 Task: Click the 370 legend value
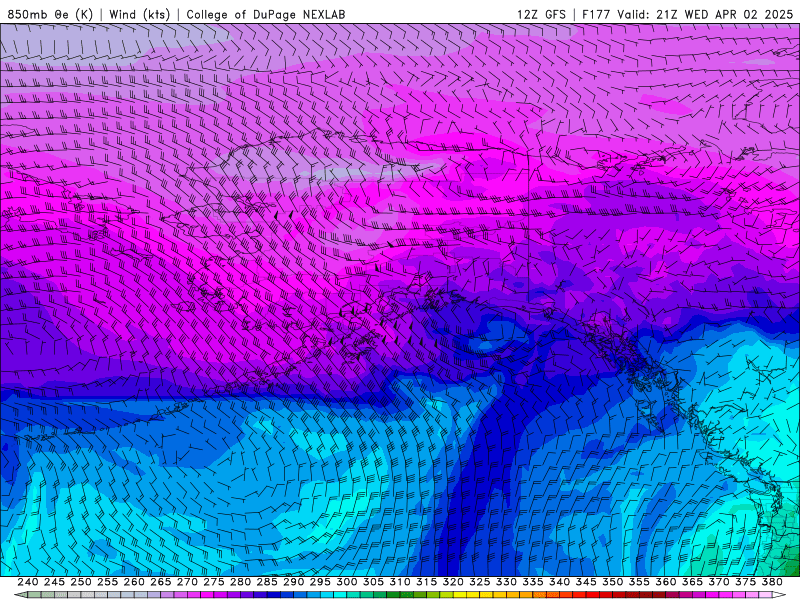tap(718, 582)
